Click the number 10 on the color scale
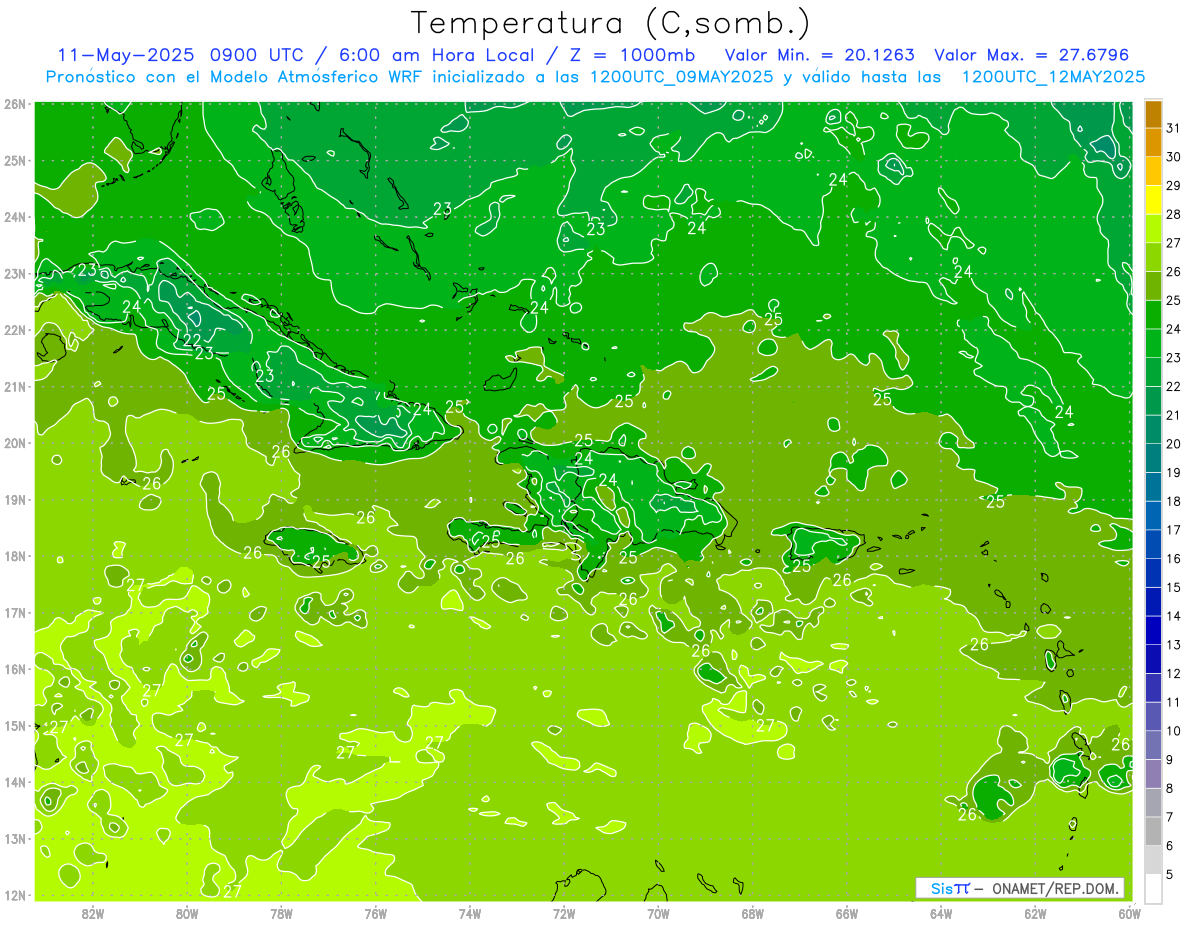 tap(1173, 731)
